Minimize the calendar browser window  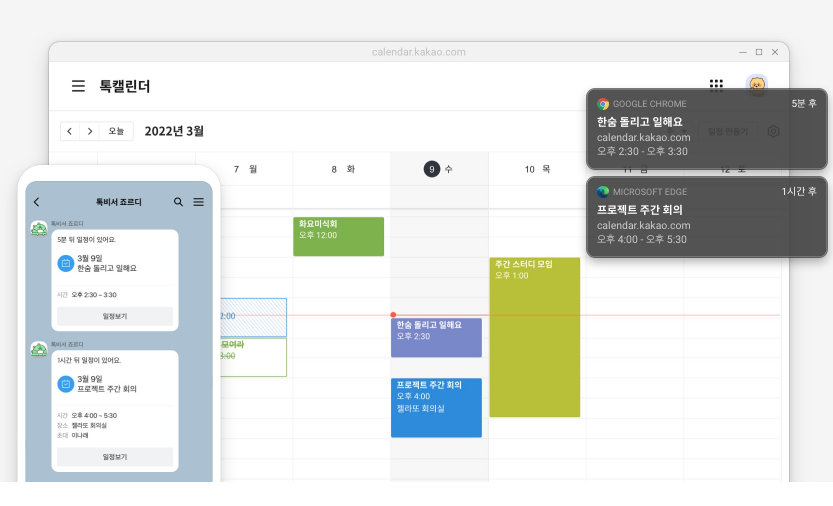(x=743, y=52)
